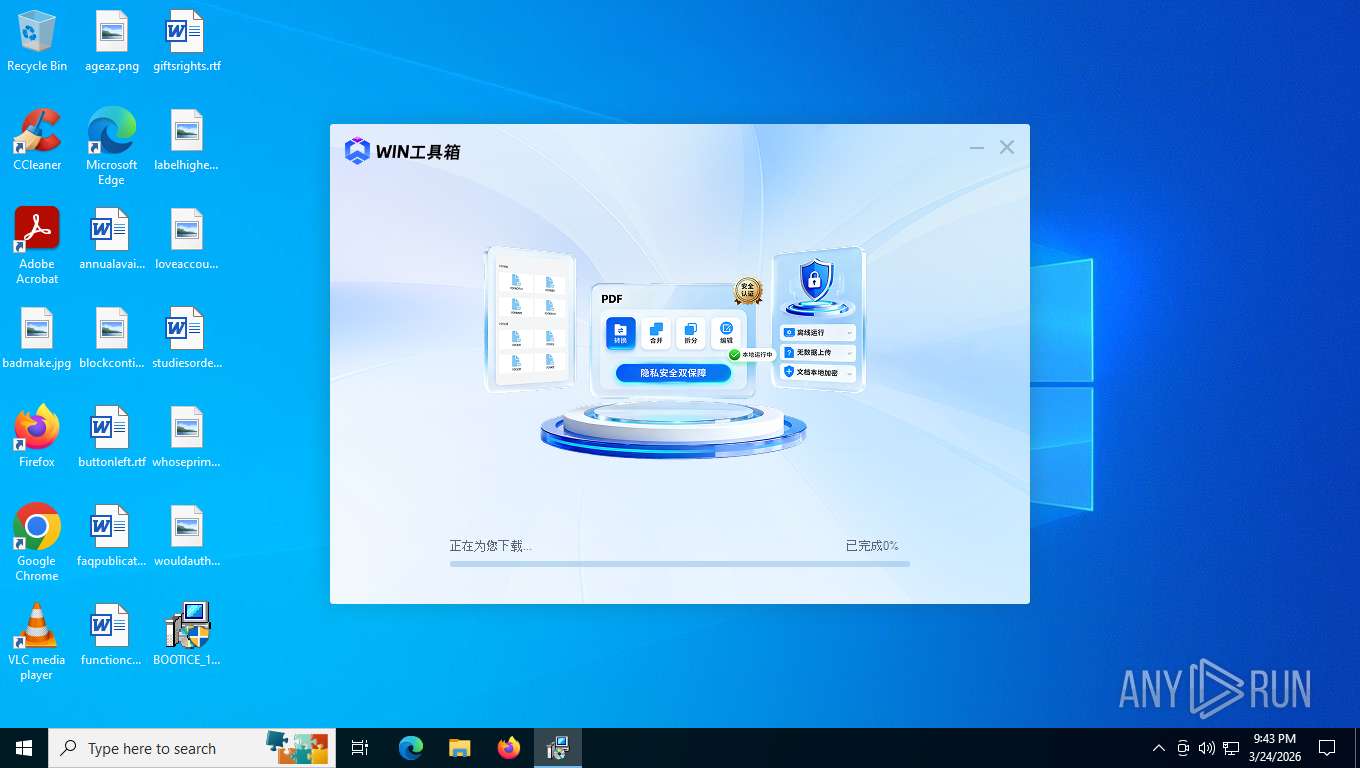Select annualavai... Word document icon
This screenshot has width=1360, height=768.
pyautogui.click(x=112, y=239)
